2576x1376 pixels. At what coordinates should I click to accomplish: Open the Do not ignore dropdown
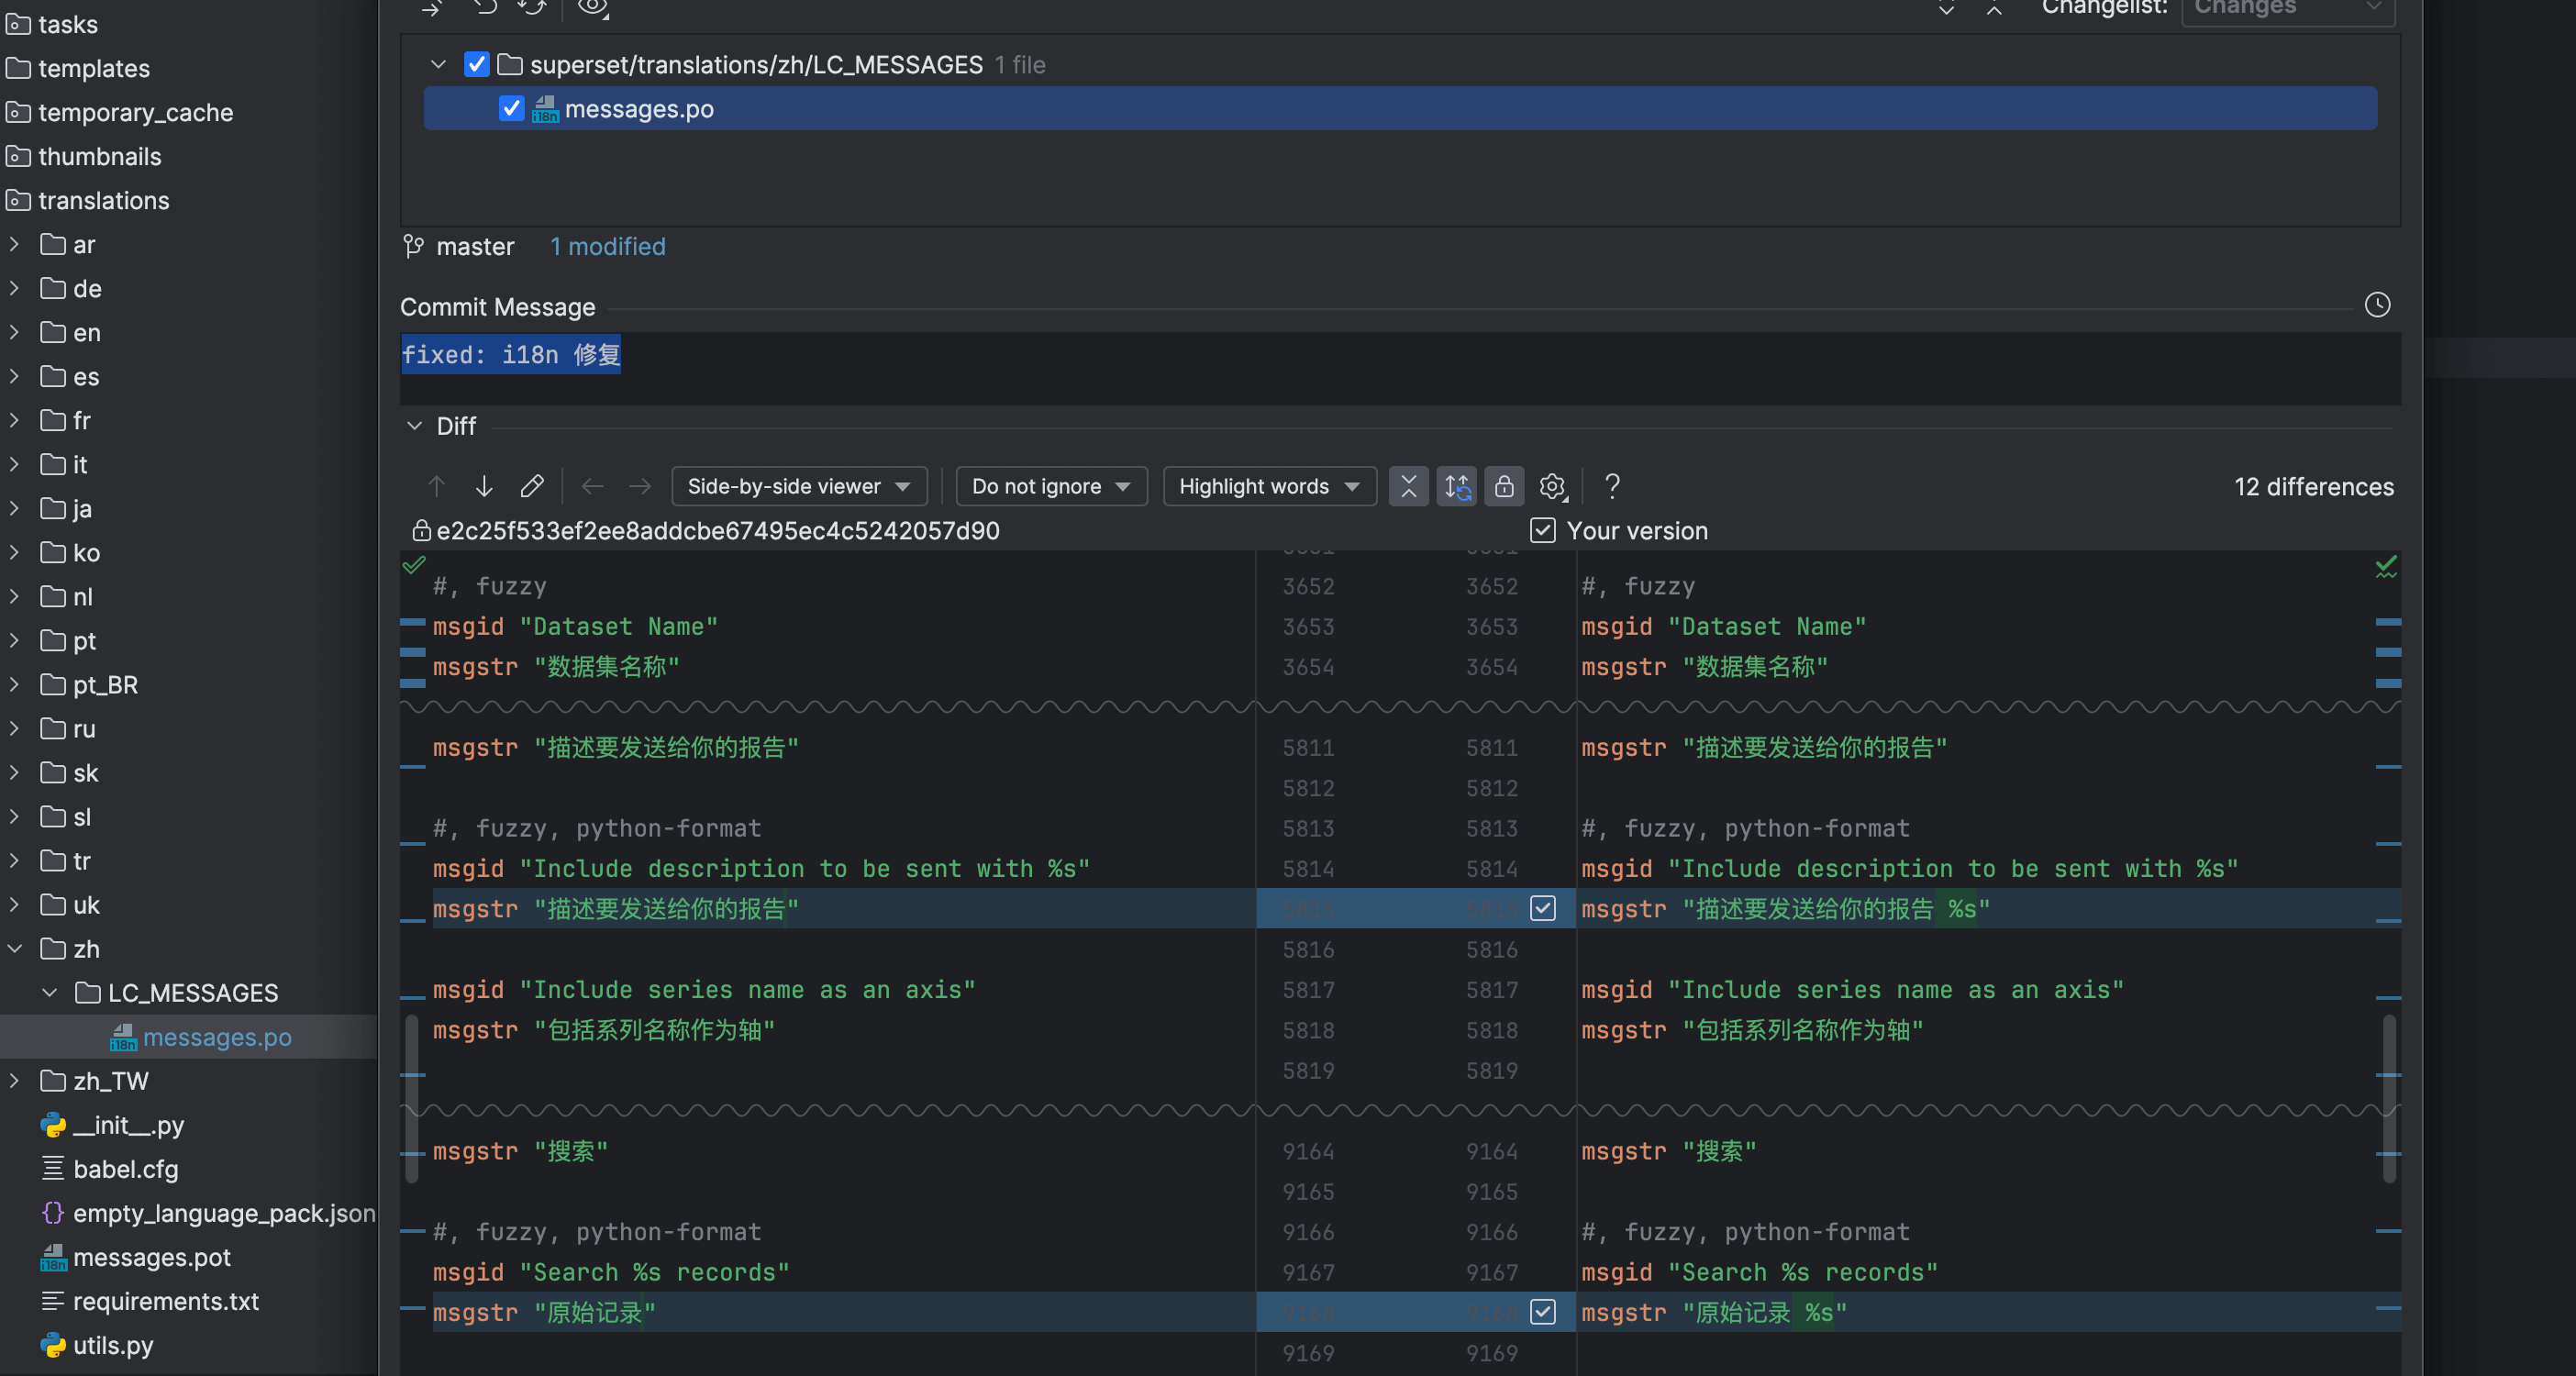coord(1050,486)
